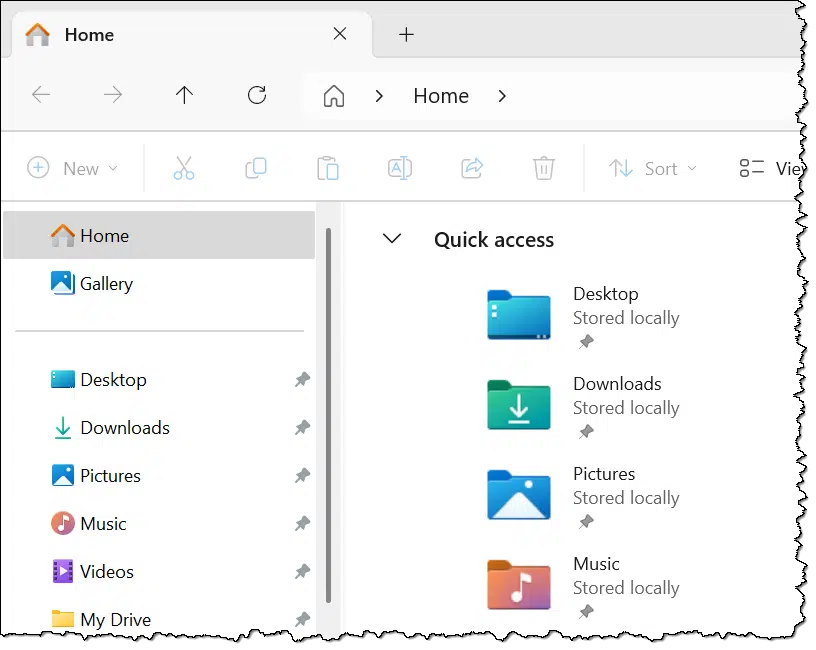This screenshot has width=816, height=650.
Task: Click pin icon beside sidebar Downloads
Action: (x=302, y=427)
